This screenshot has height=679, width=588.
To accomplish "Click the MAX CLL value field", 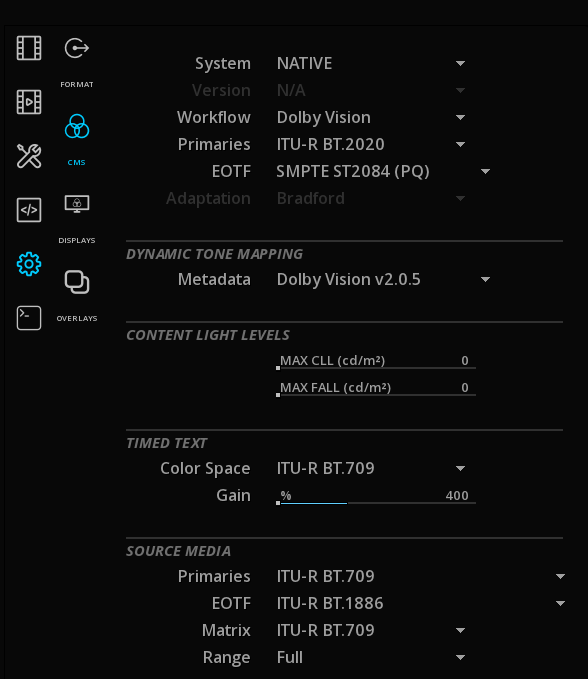I will (376, 361).
